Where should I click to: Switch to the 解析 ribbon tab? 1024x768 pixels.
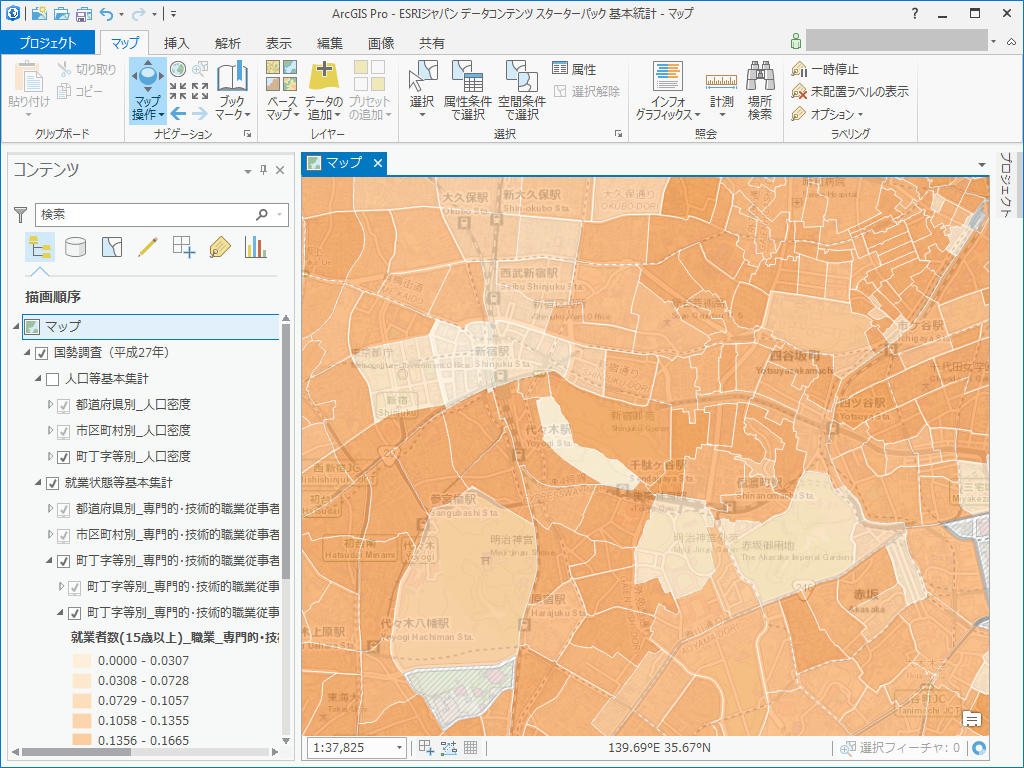227,43
